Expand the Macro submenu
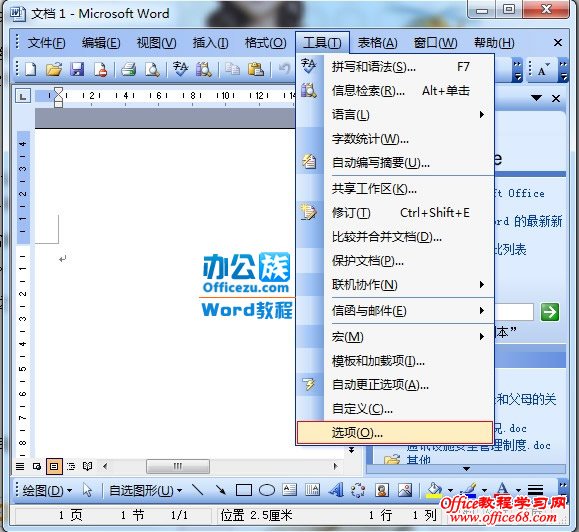 [x=395, y=337]
